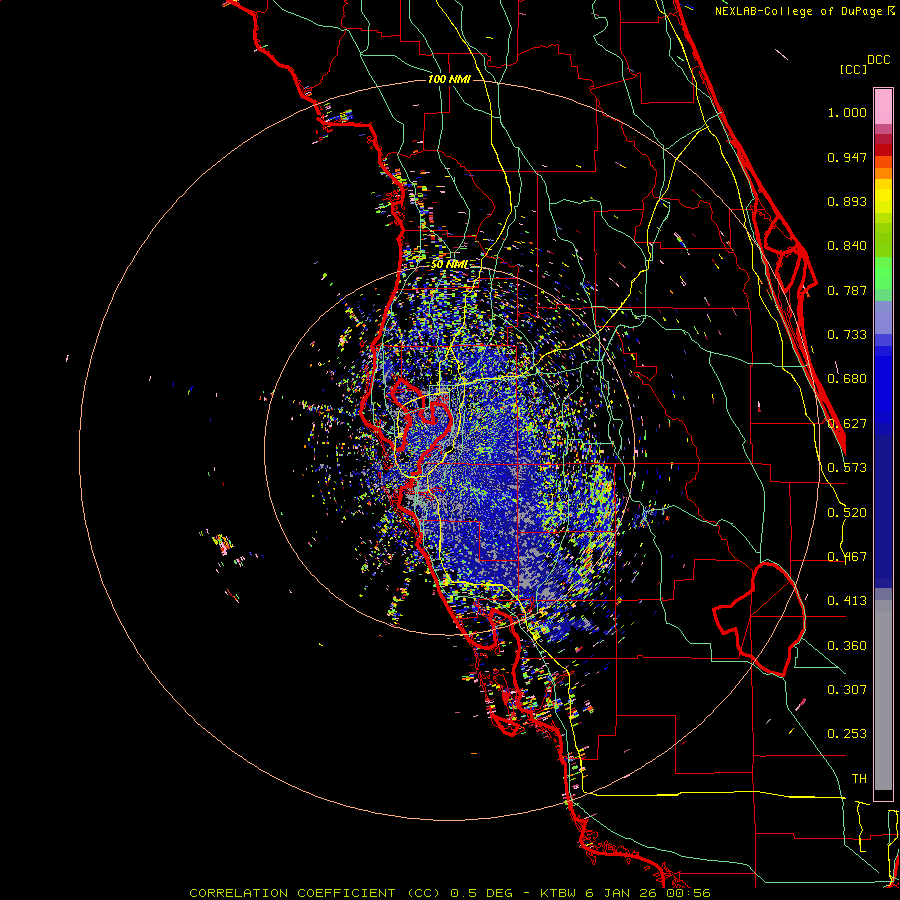
Task: Select the 0.787 scale value
Action: (x=847, y=290)
